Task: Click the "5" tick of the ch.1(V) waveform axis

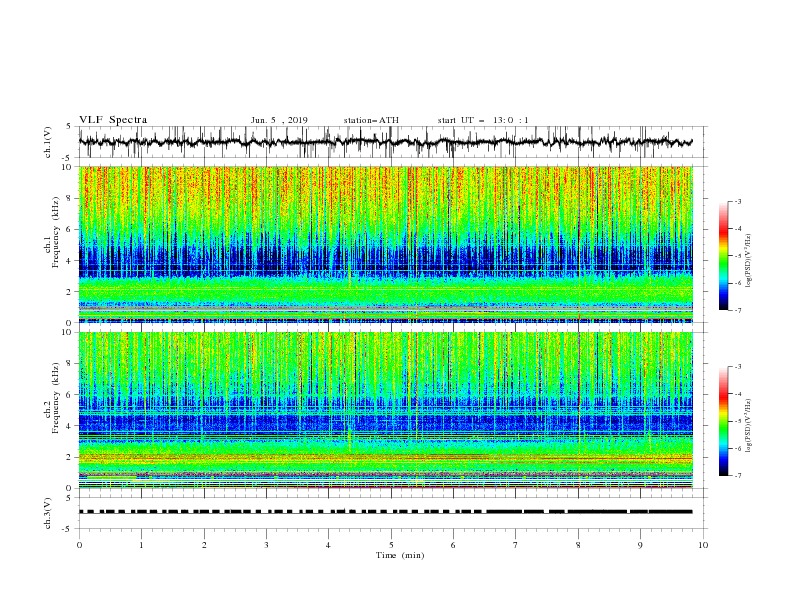Action: pyautogui.click(x=69, y=126)
